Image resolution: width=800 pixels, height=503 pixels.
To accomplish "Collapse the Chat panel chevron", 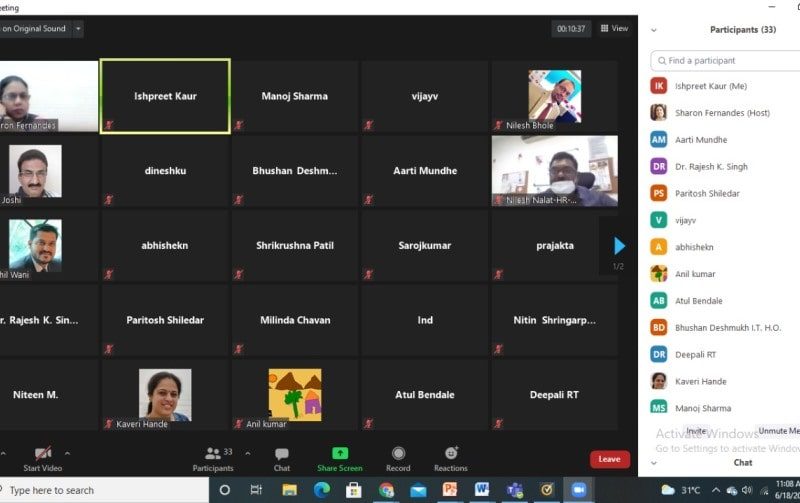I will click(x=654, y=463).
